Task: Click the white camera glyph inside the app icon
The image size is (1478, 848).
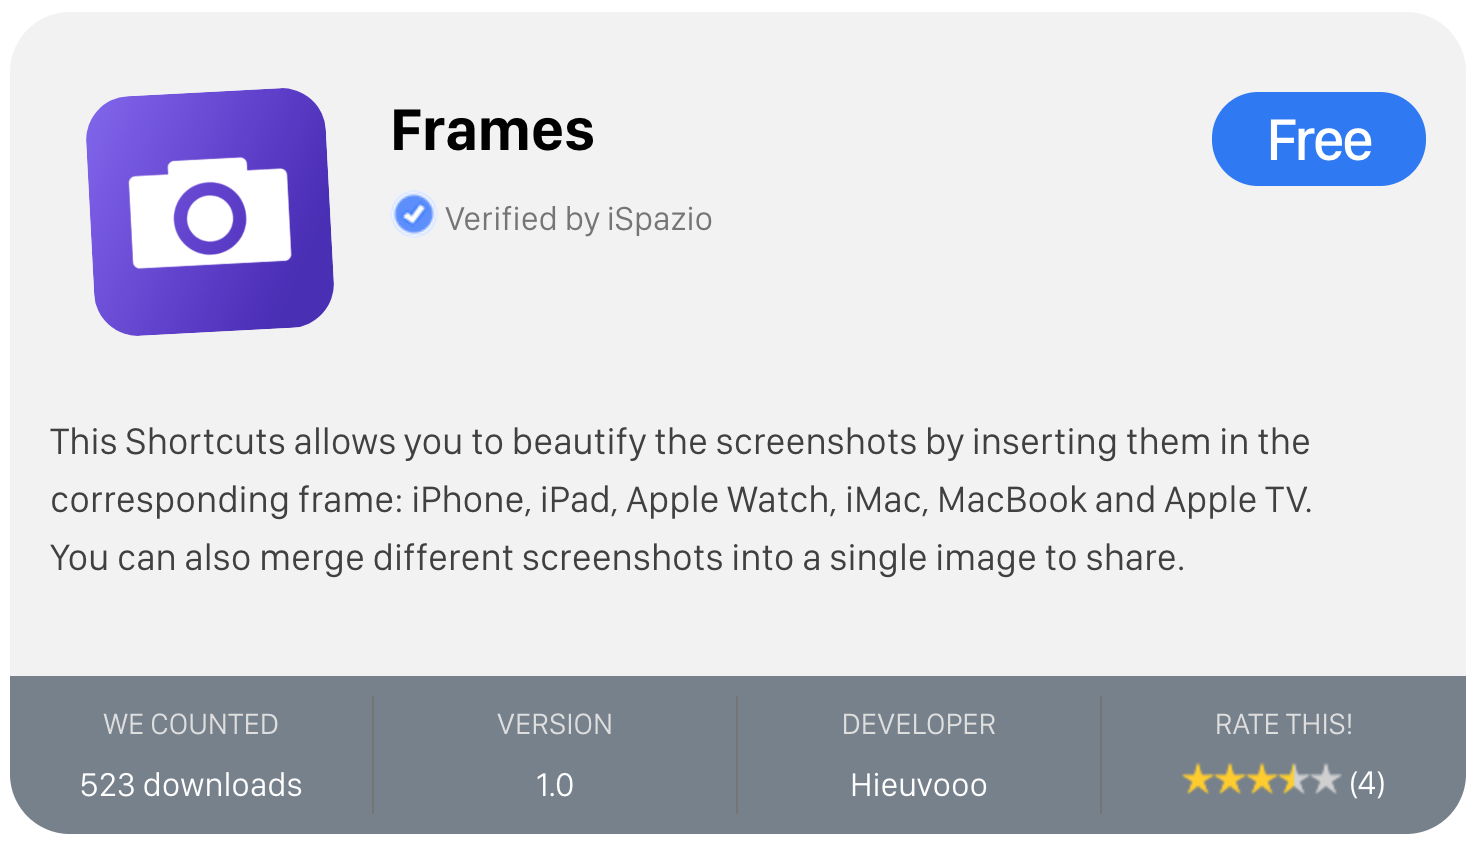Action: click(210, 213)
